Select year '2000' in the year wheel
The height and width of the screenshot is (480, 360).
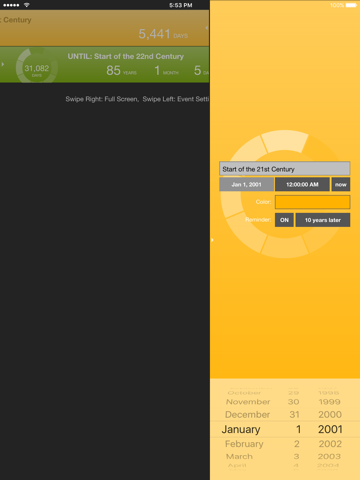[x=330, y=415]
